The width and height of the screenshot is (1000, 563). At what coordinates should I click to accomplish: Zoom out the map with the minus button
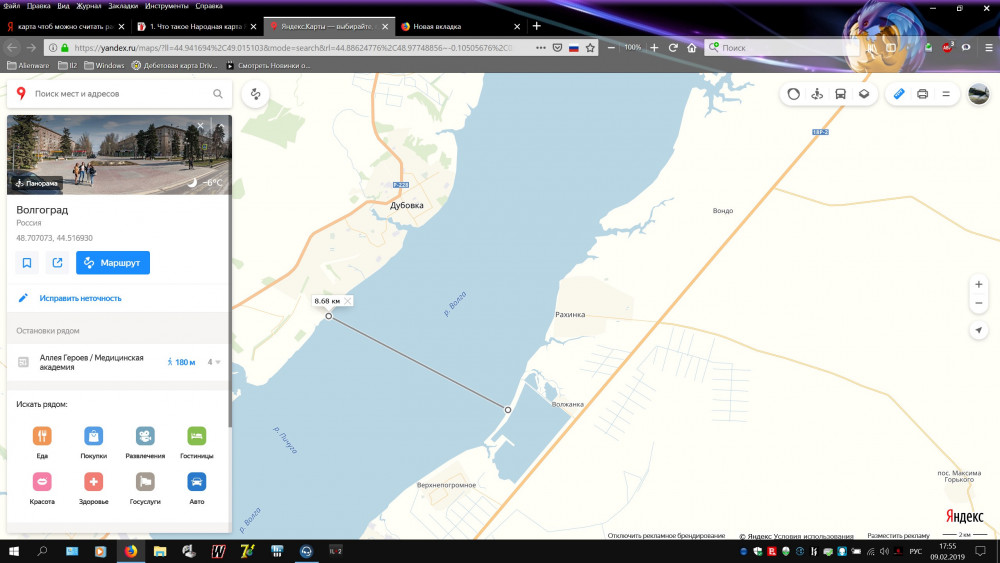tap(978, 303)
